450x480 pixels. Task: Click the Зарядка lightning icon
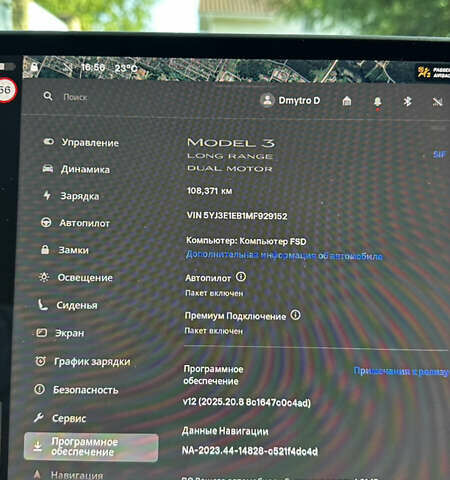(x=47, y=195)
